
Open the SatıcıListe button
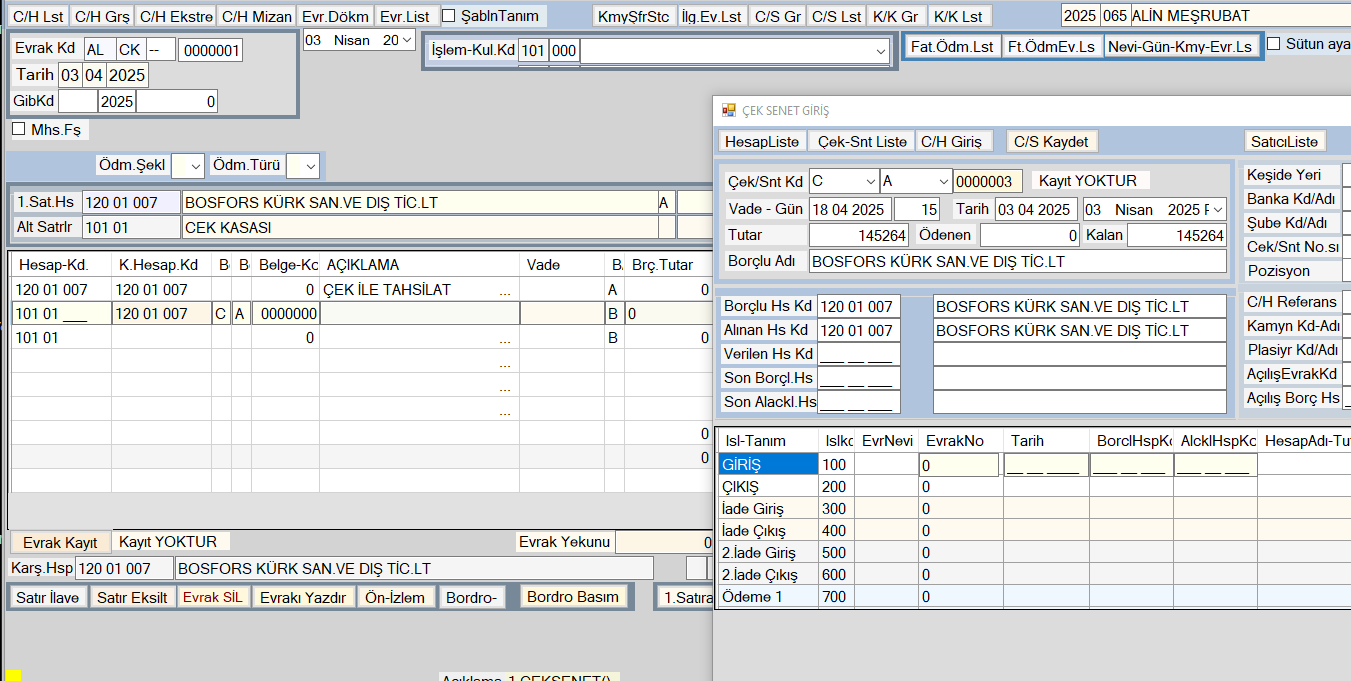tap(1285, 141)
